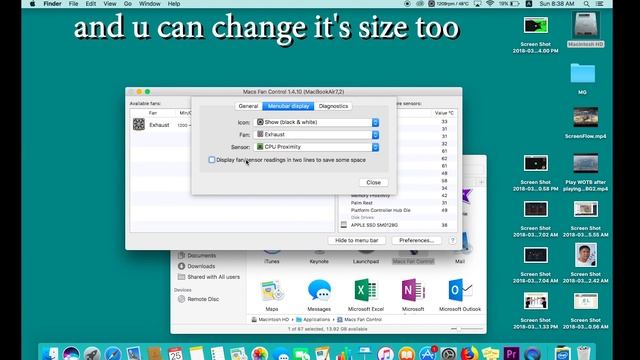Open the battery status menu
The height and width of the screenshot is (360, 640).
click(x=509, y=4)
